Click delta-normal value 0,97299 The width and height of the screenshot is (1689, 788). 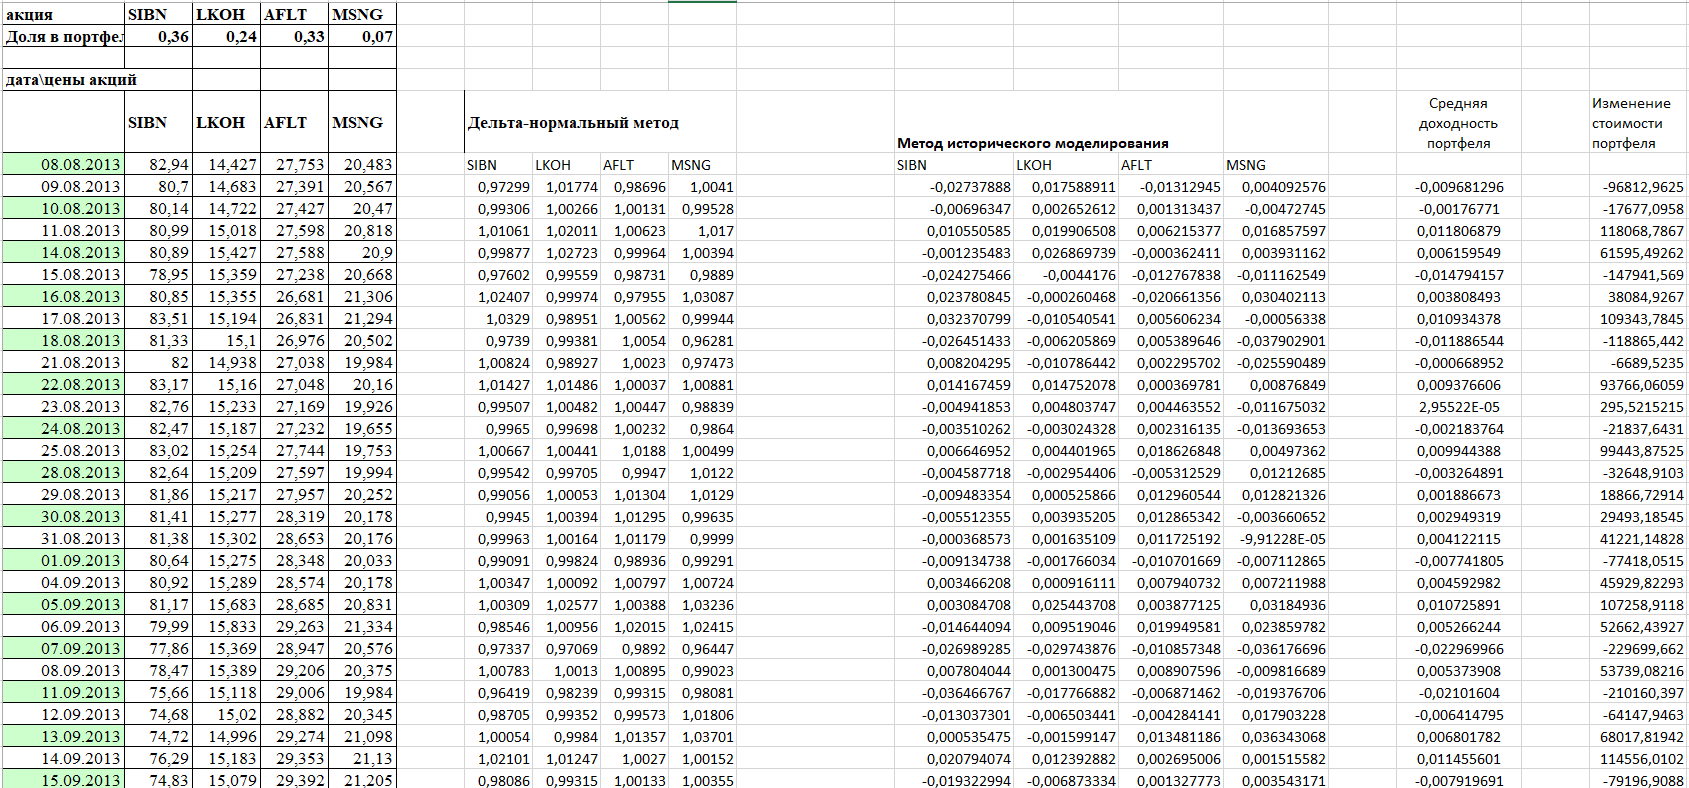[x=498, y=187]
